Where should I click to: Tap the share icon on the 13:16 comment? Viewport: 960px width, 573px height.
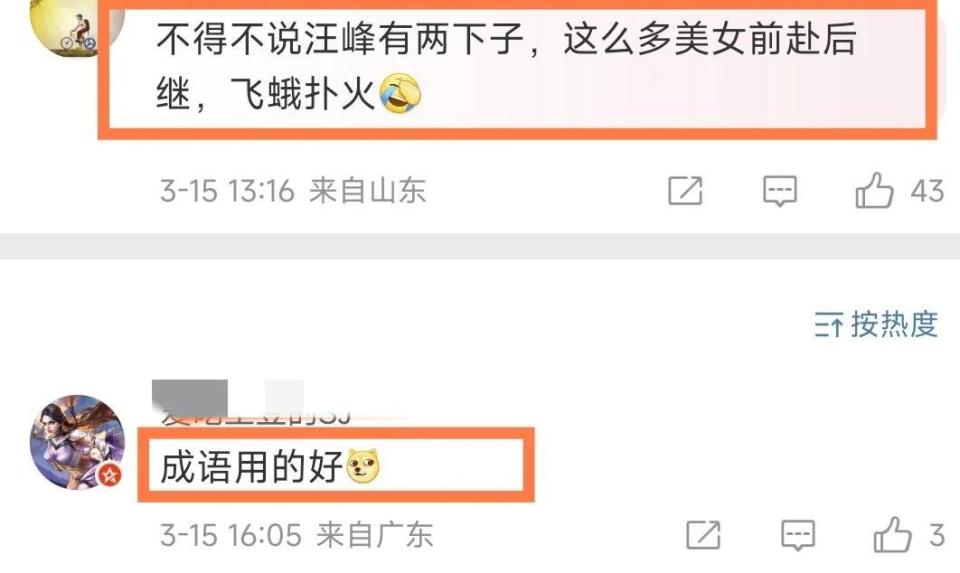(x=685, y=190)
